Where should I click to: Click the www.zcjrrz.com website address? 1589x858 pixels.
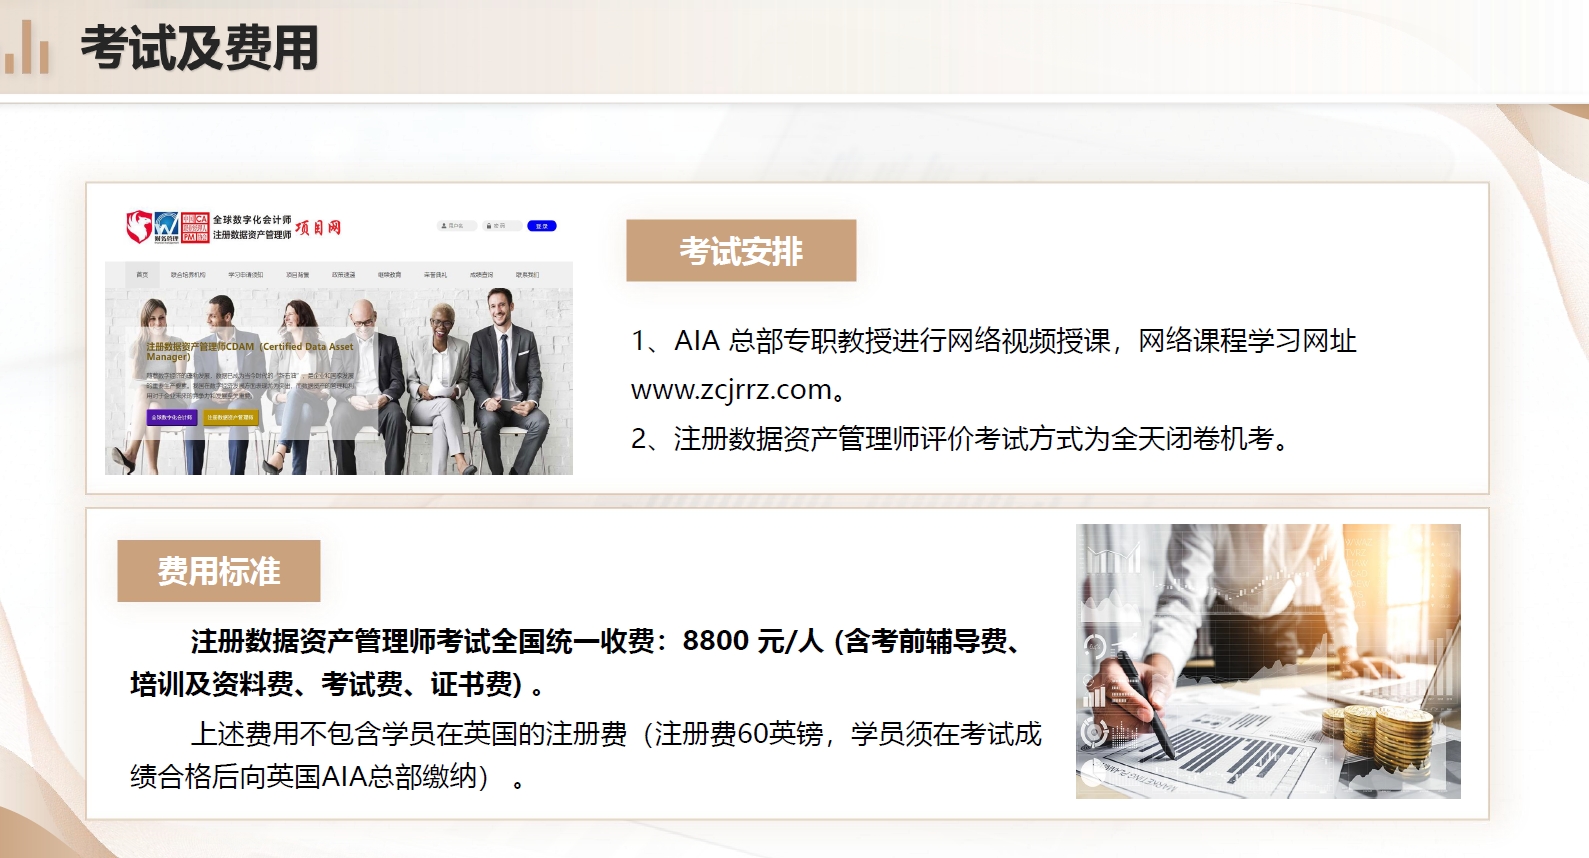point(732,390)
